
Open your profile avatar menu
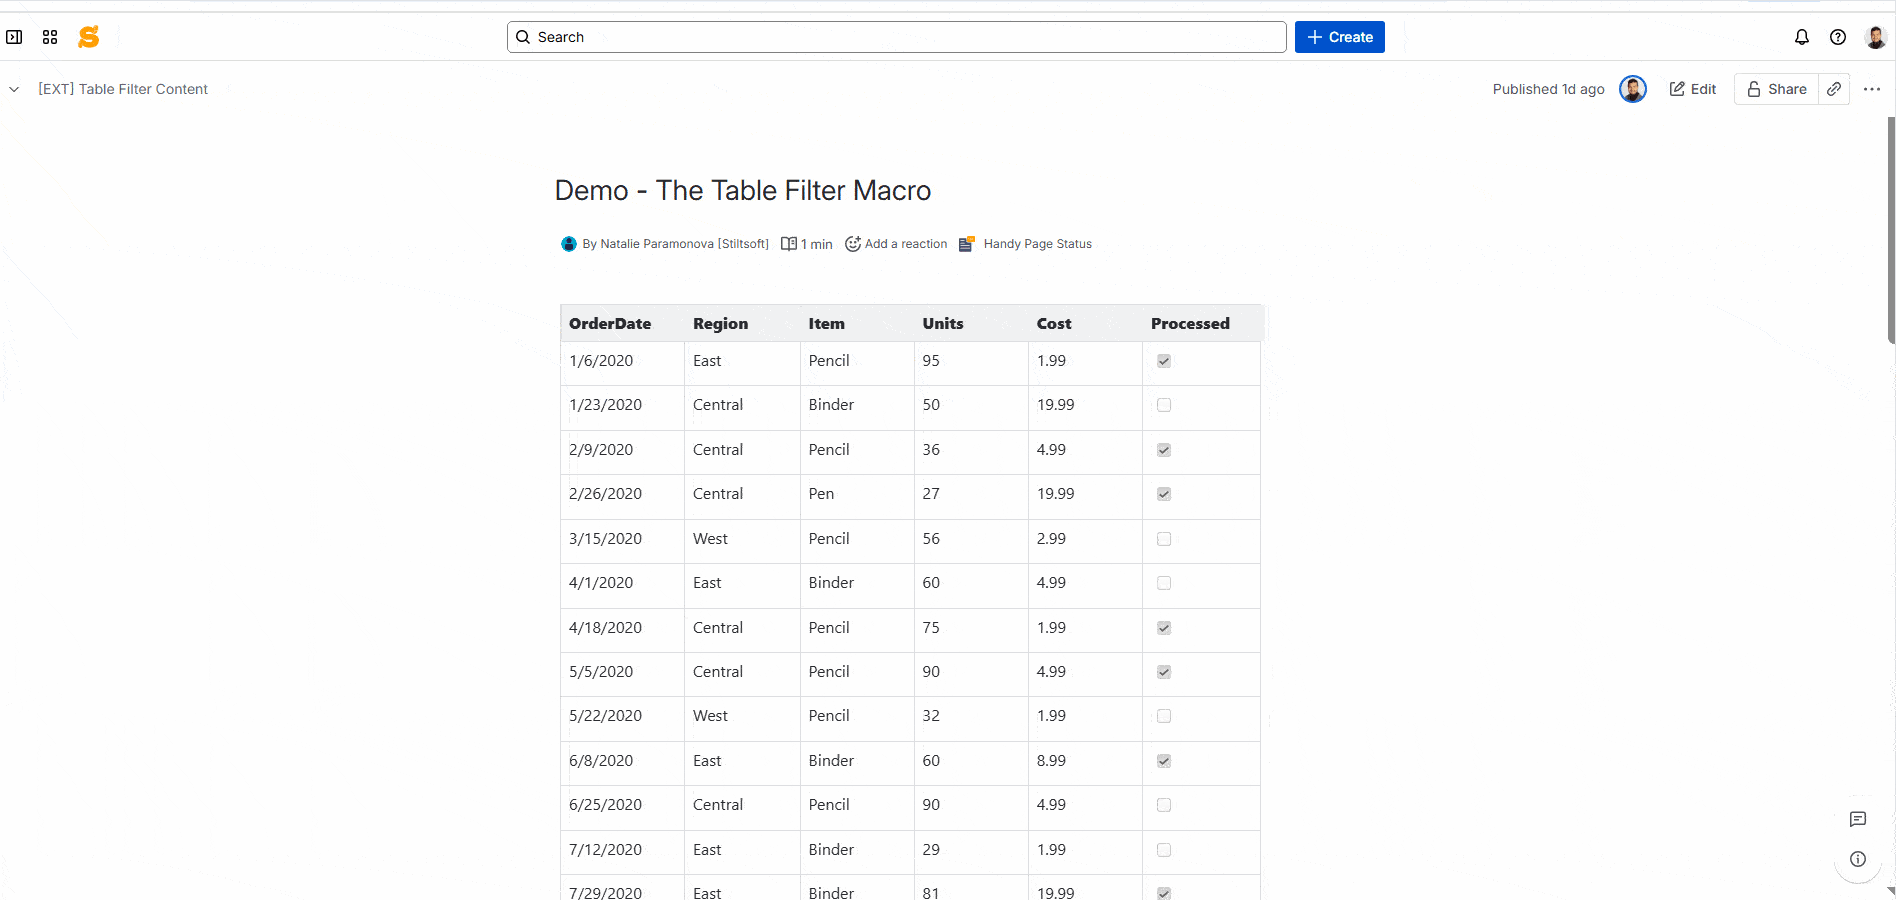click(1878, 37)
